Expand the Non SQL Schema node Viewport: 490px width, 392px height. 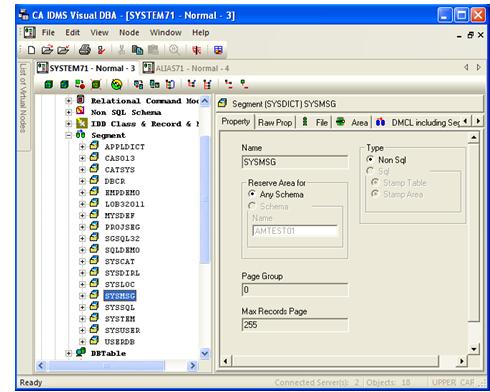68,112
